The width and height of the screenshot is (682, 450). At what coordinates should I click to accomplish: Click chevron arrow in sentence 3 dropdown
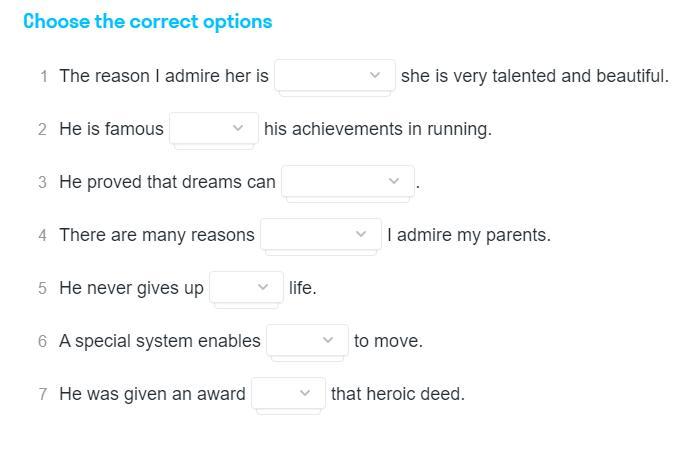(x=394, y=181)
